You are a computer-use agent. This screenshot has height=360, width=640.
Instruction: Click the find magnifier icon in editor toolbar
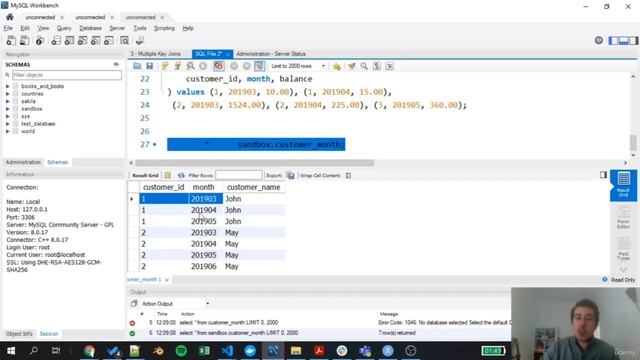pos(364,66)
